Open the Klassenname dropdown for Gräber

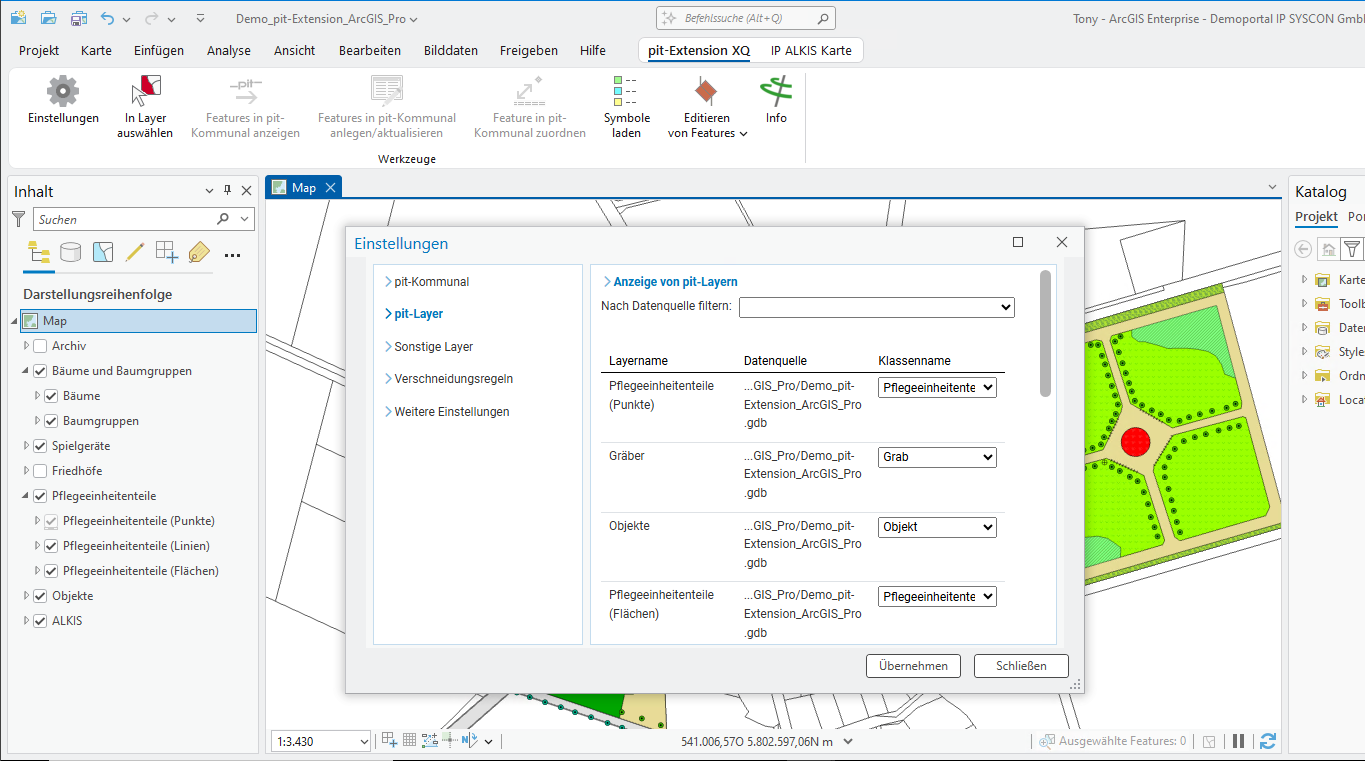(985, 457)
